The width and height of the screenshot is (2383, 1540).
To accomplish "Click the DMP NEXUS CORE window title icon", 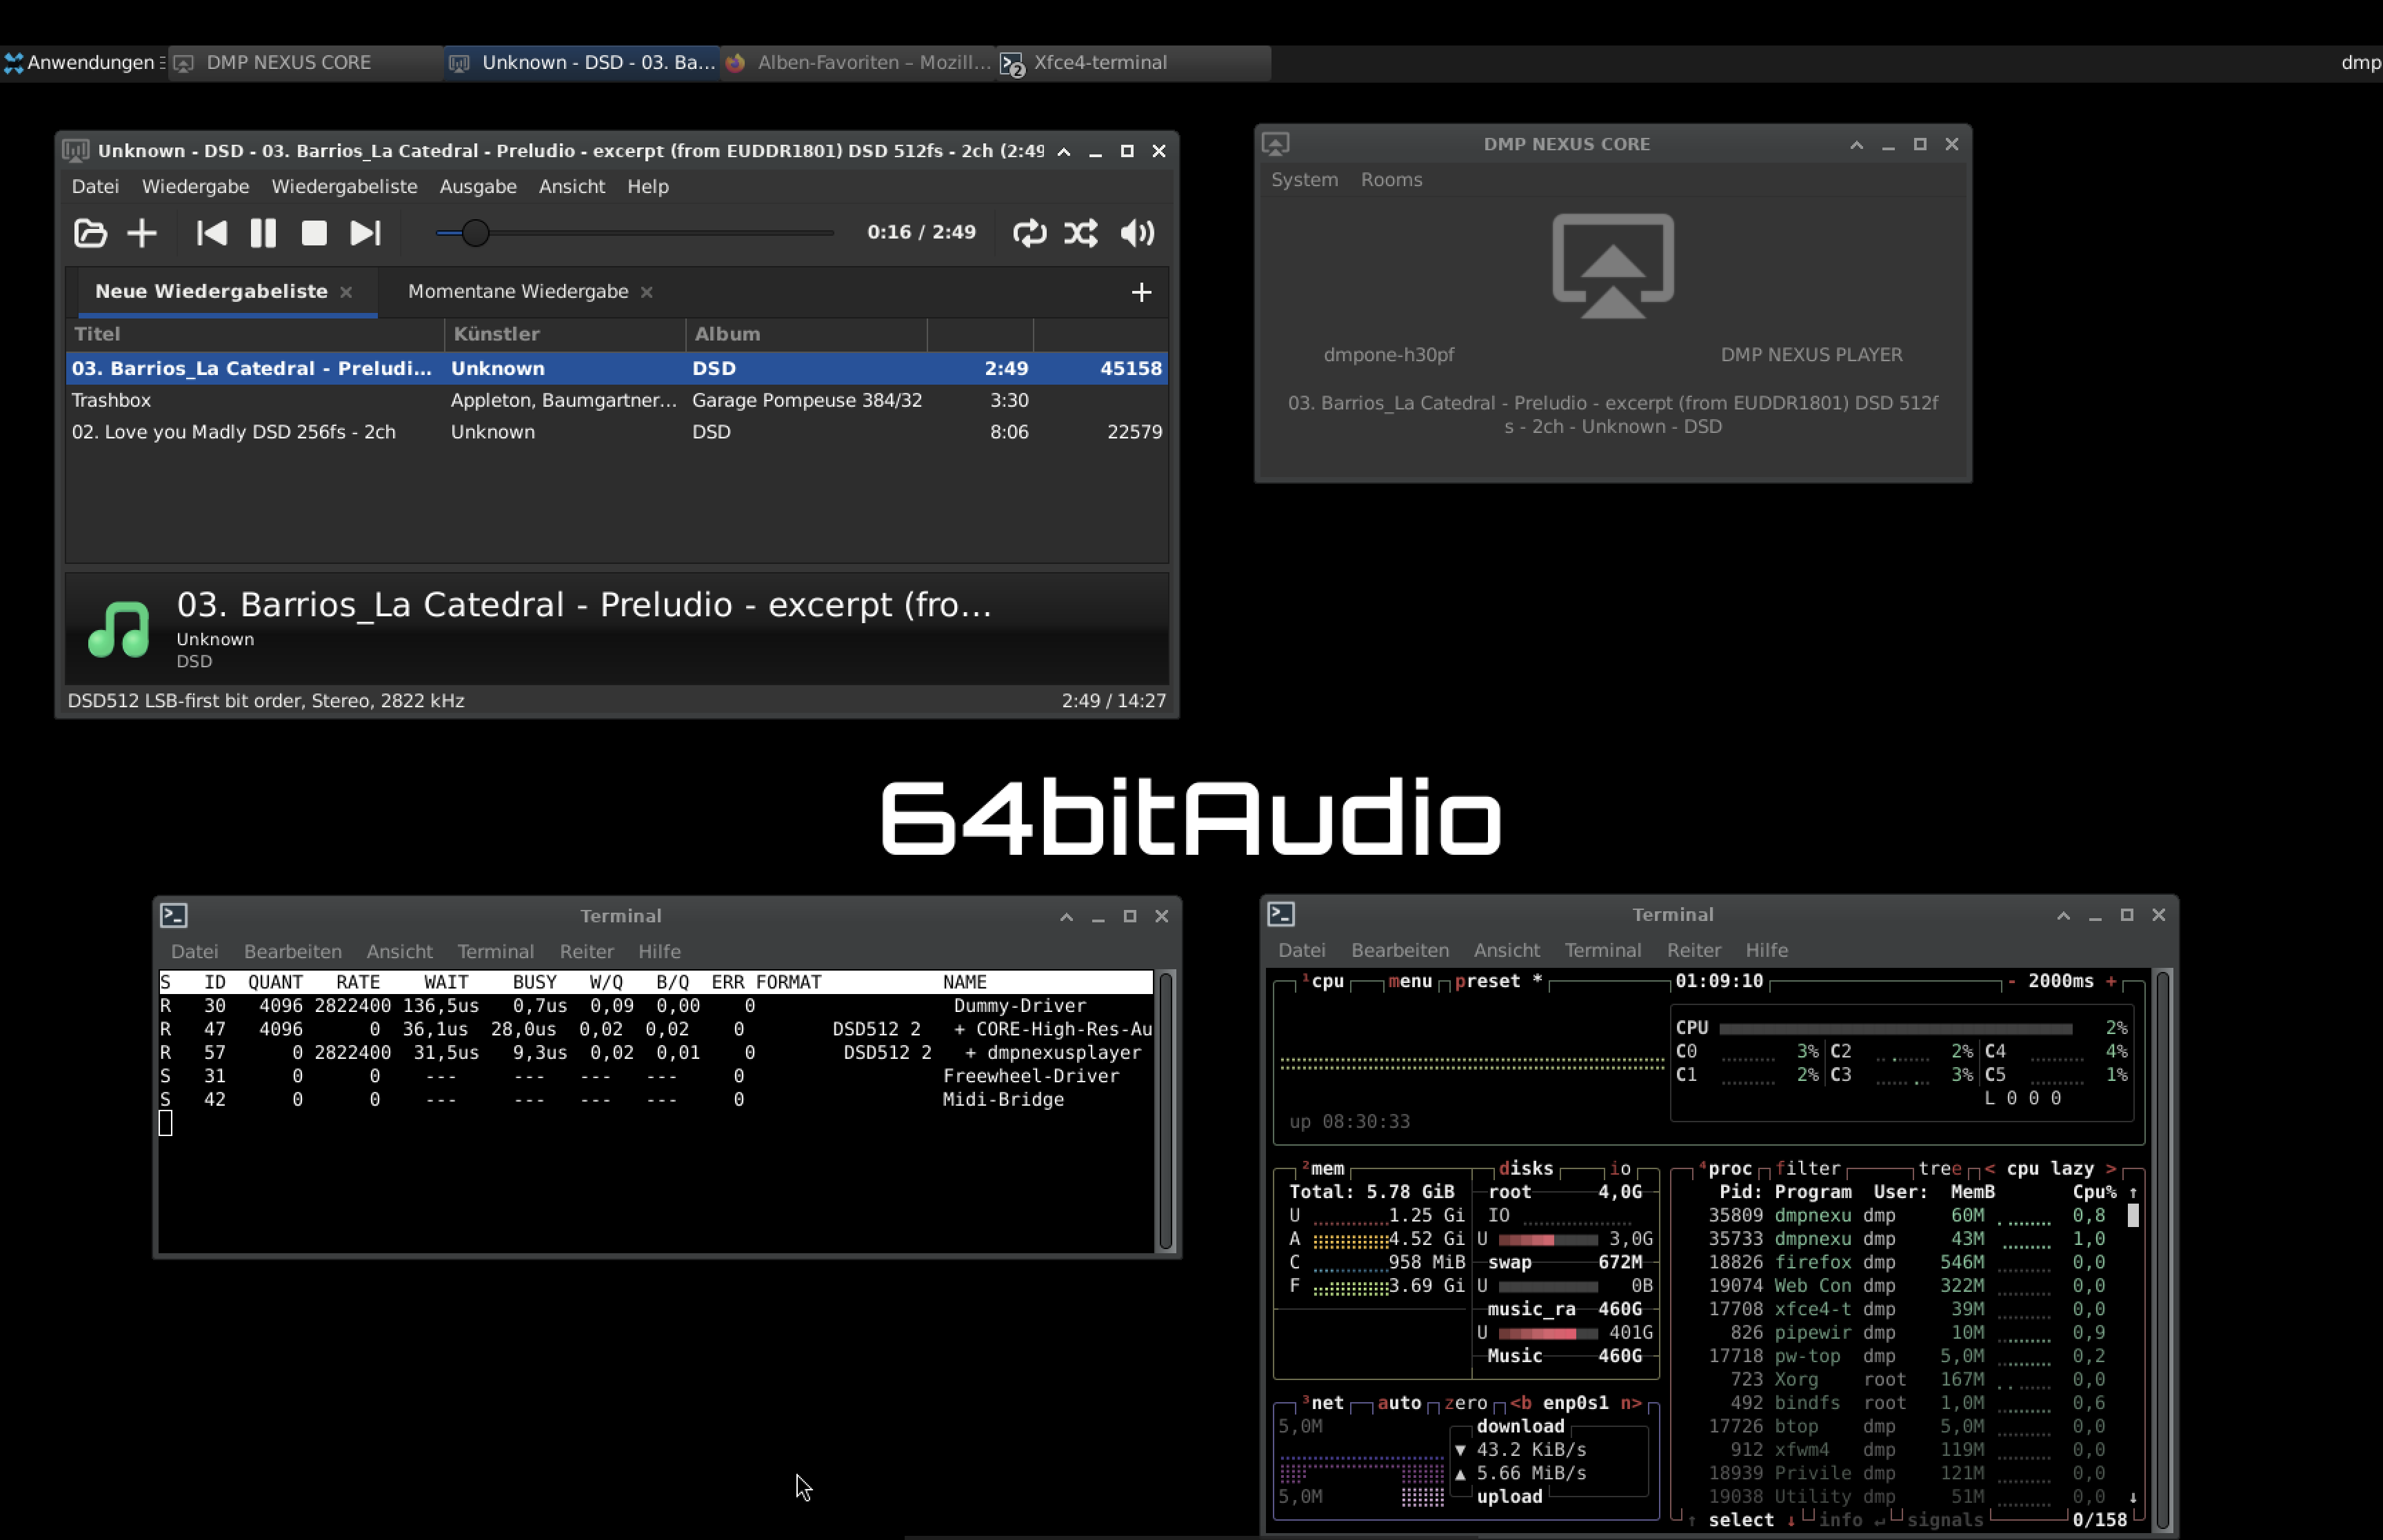I will click(x=1275, y=144).
